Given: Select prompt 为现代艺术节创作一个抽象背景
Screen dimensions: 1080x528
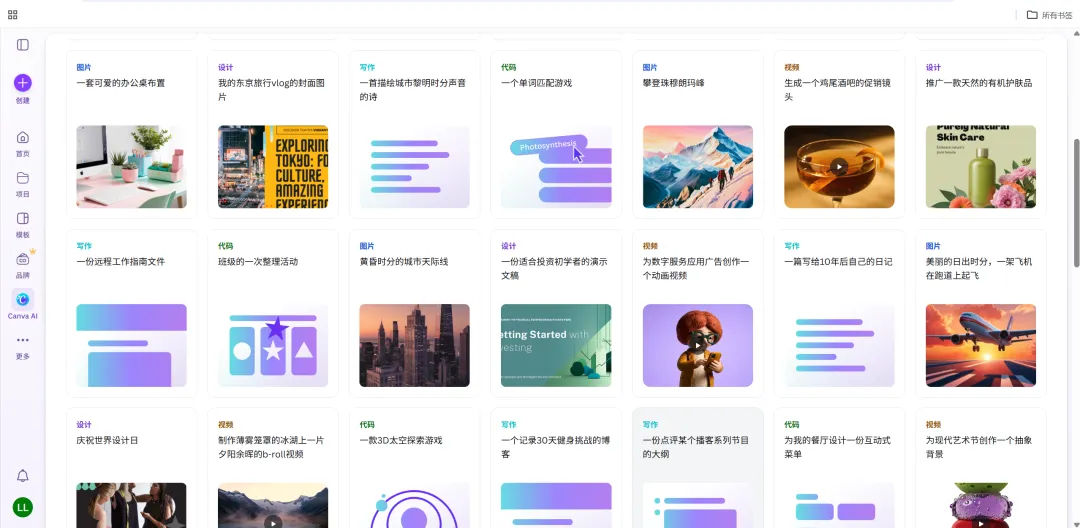Looking at the screenshot, I should tap(979, 447).
